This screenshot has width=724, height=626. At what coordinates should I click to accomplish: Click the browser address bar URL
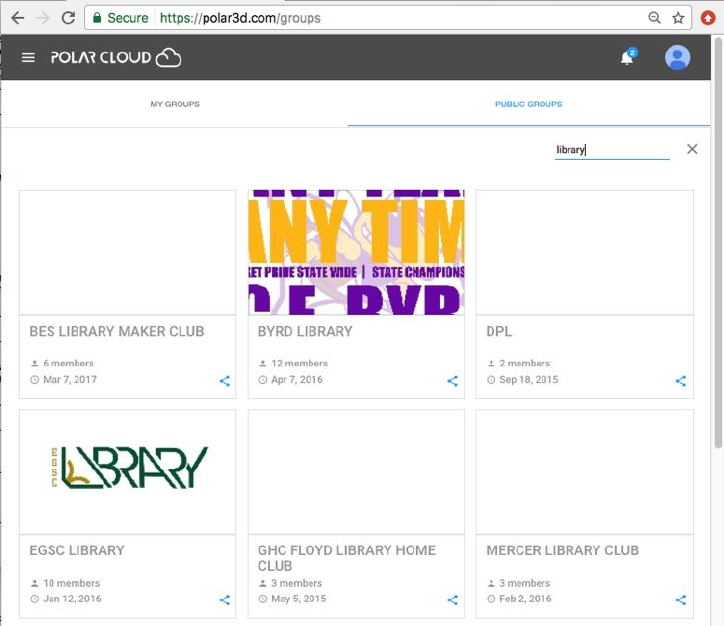240,18
